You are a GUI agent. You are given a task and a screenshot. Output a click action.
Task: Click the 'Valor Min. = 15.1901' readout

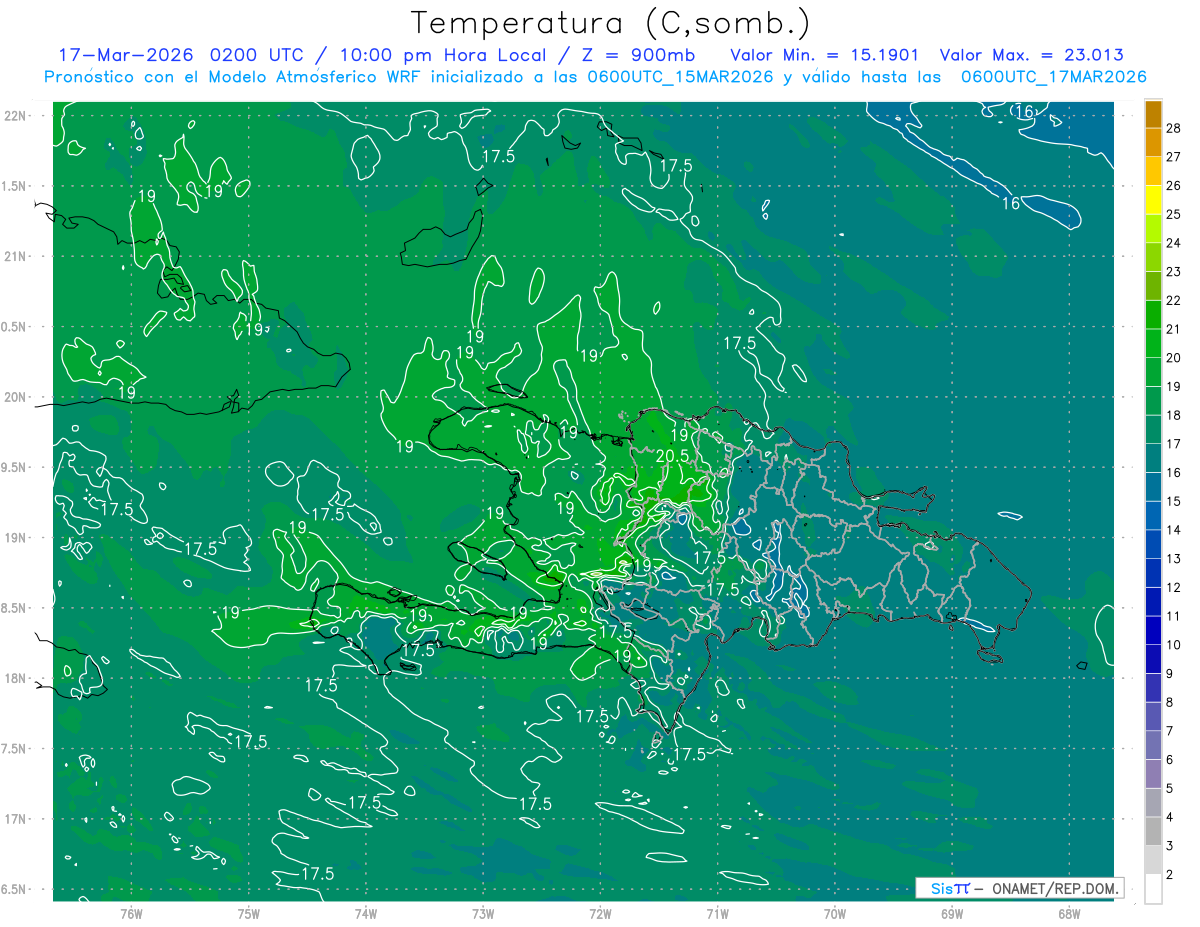(825, 55)
